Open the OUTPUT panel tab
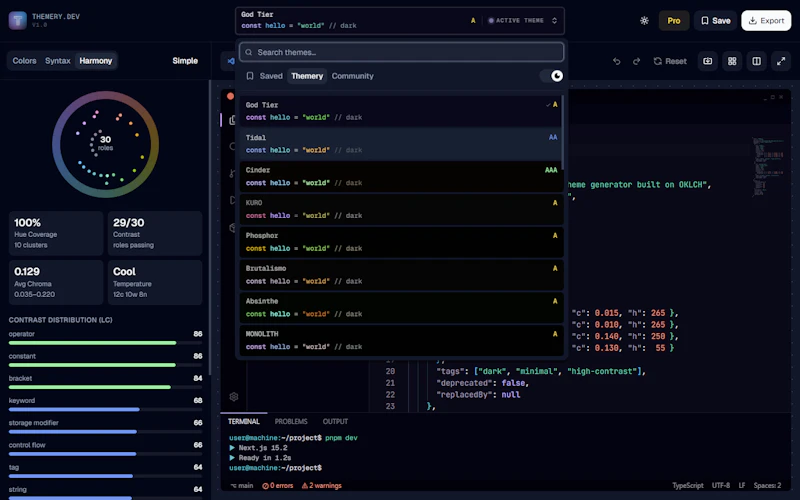This screenshot has width=800, height=500. (335, 421)
